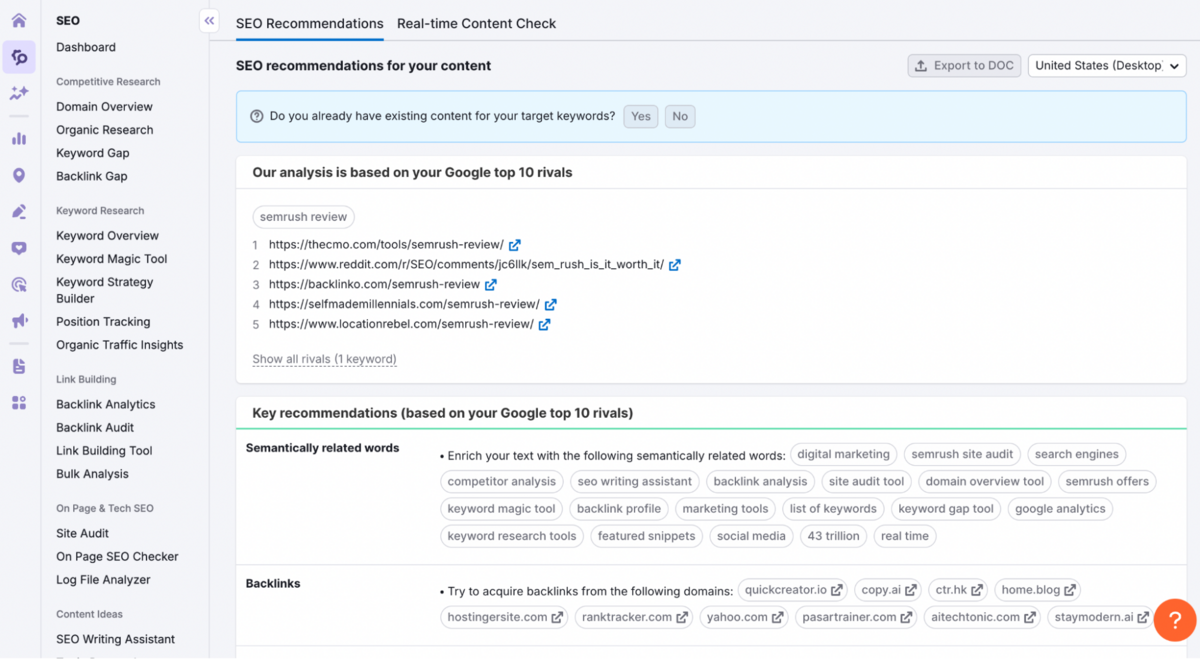
Task: Open the AI sparkle icon in rail
Action: pos(18,93)
